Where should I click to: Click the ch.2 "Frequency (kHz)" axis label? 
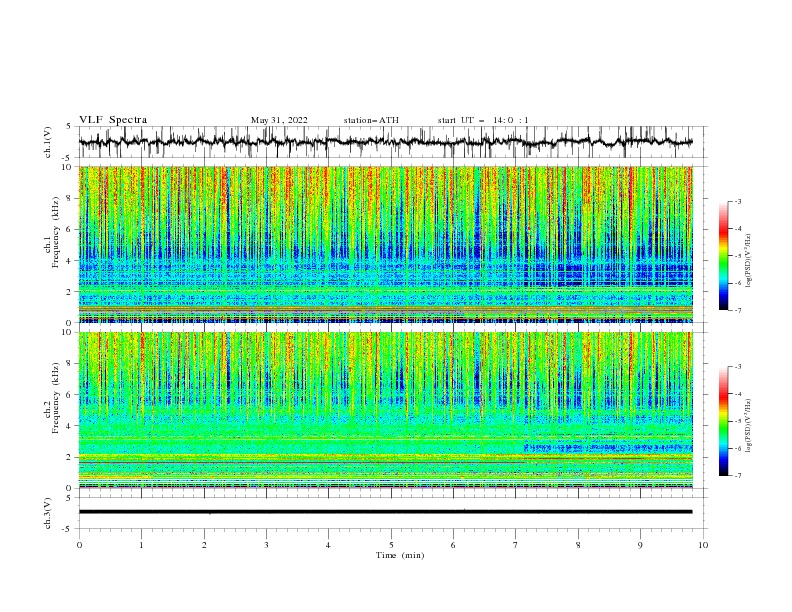tap(56, 398)
